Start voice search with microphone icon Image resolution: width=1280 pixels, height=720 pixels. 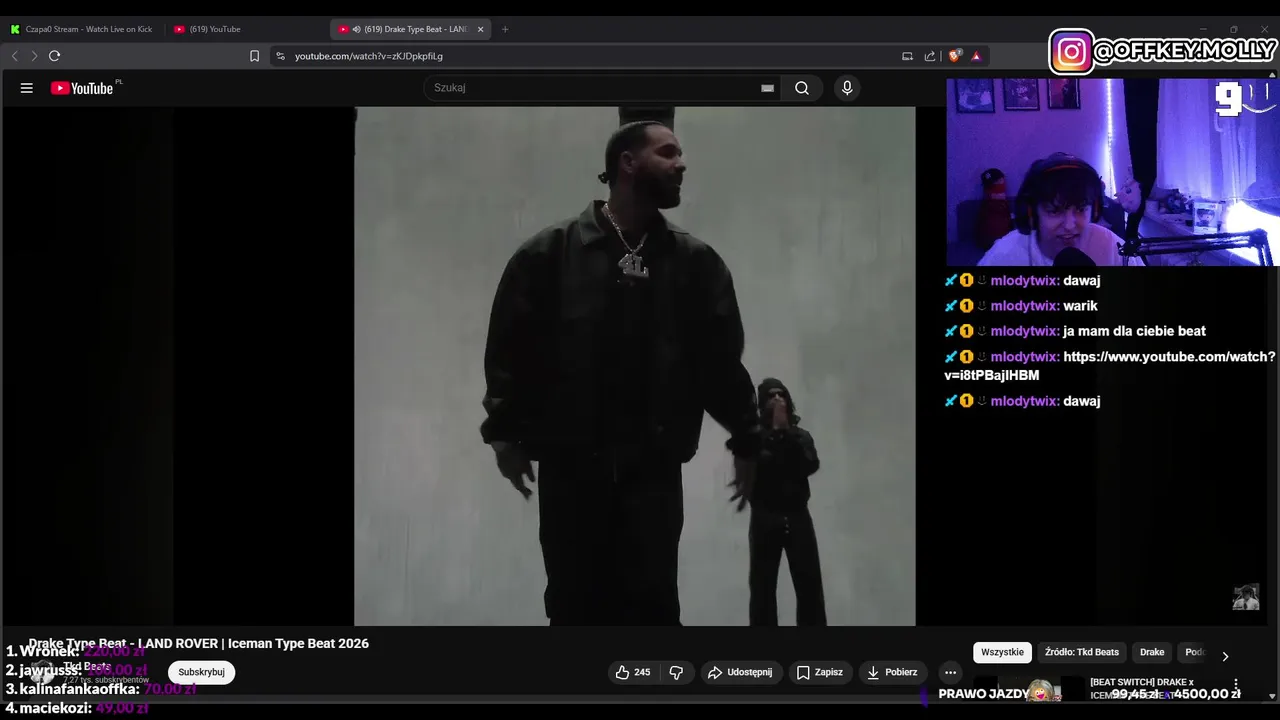(x=847, y=88)
